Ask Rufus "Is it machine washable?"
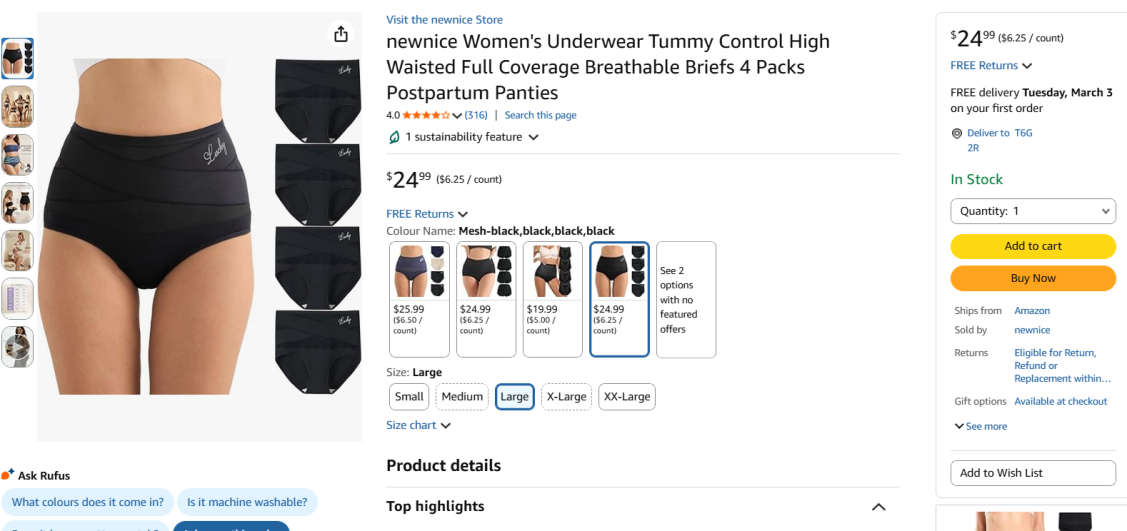Viewport: 1127px width, 531px height. (247, 502)
